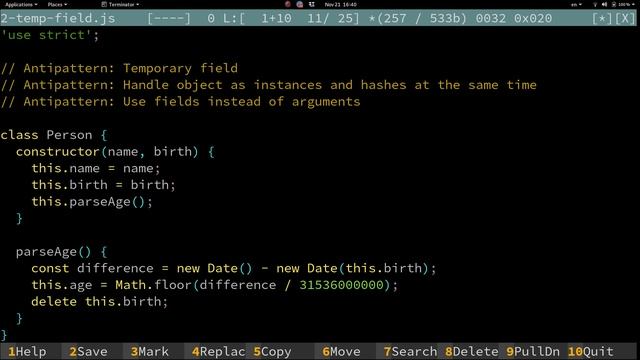The image size is (640, 360).
Task: Click the 'this.name = name;' line
Action: tap(96, 168)
